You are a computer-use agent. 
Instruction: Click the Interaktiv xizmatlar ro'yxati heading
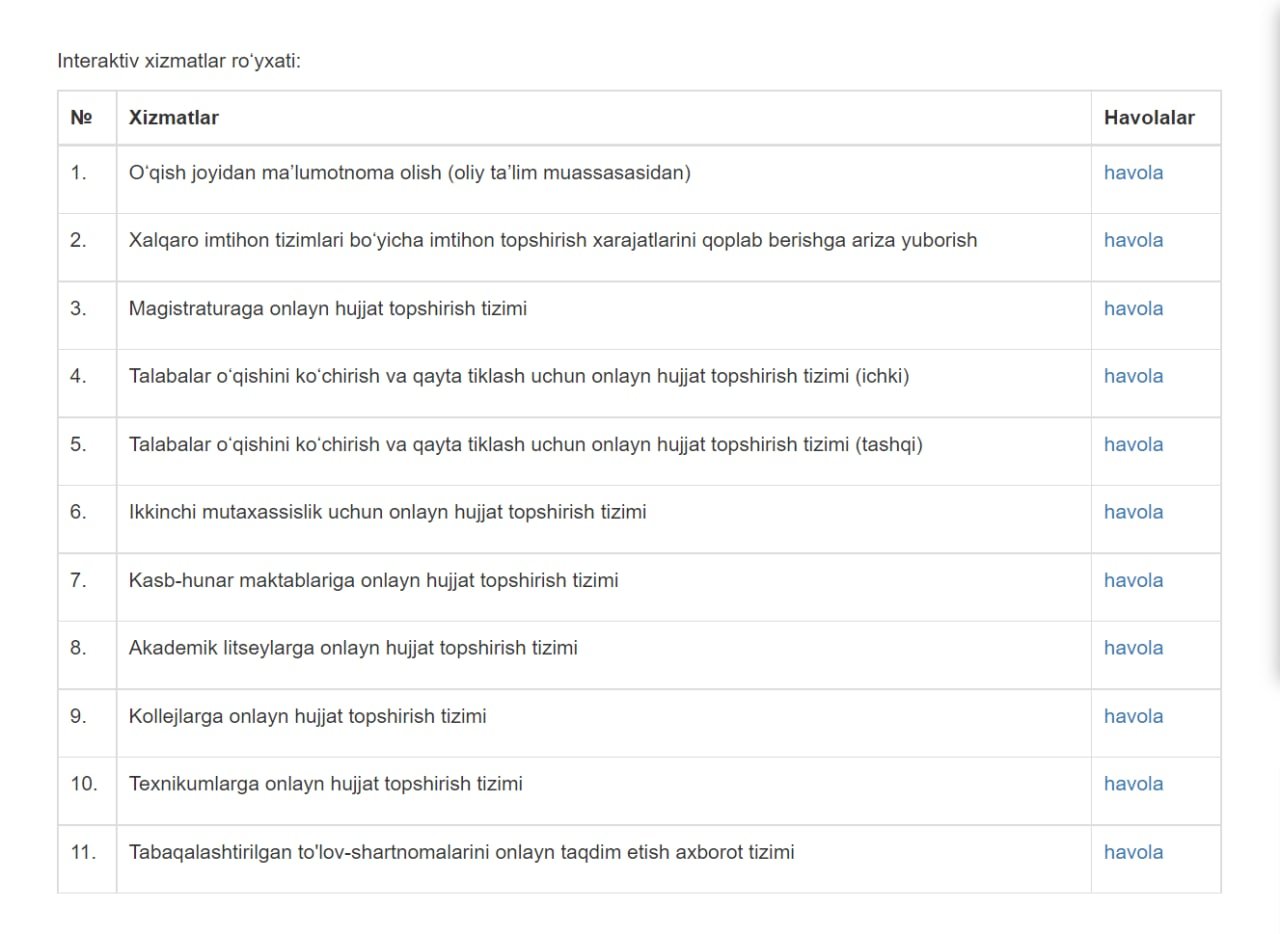[x=179, y=61]
